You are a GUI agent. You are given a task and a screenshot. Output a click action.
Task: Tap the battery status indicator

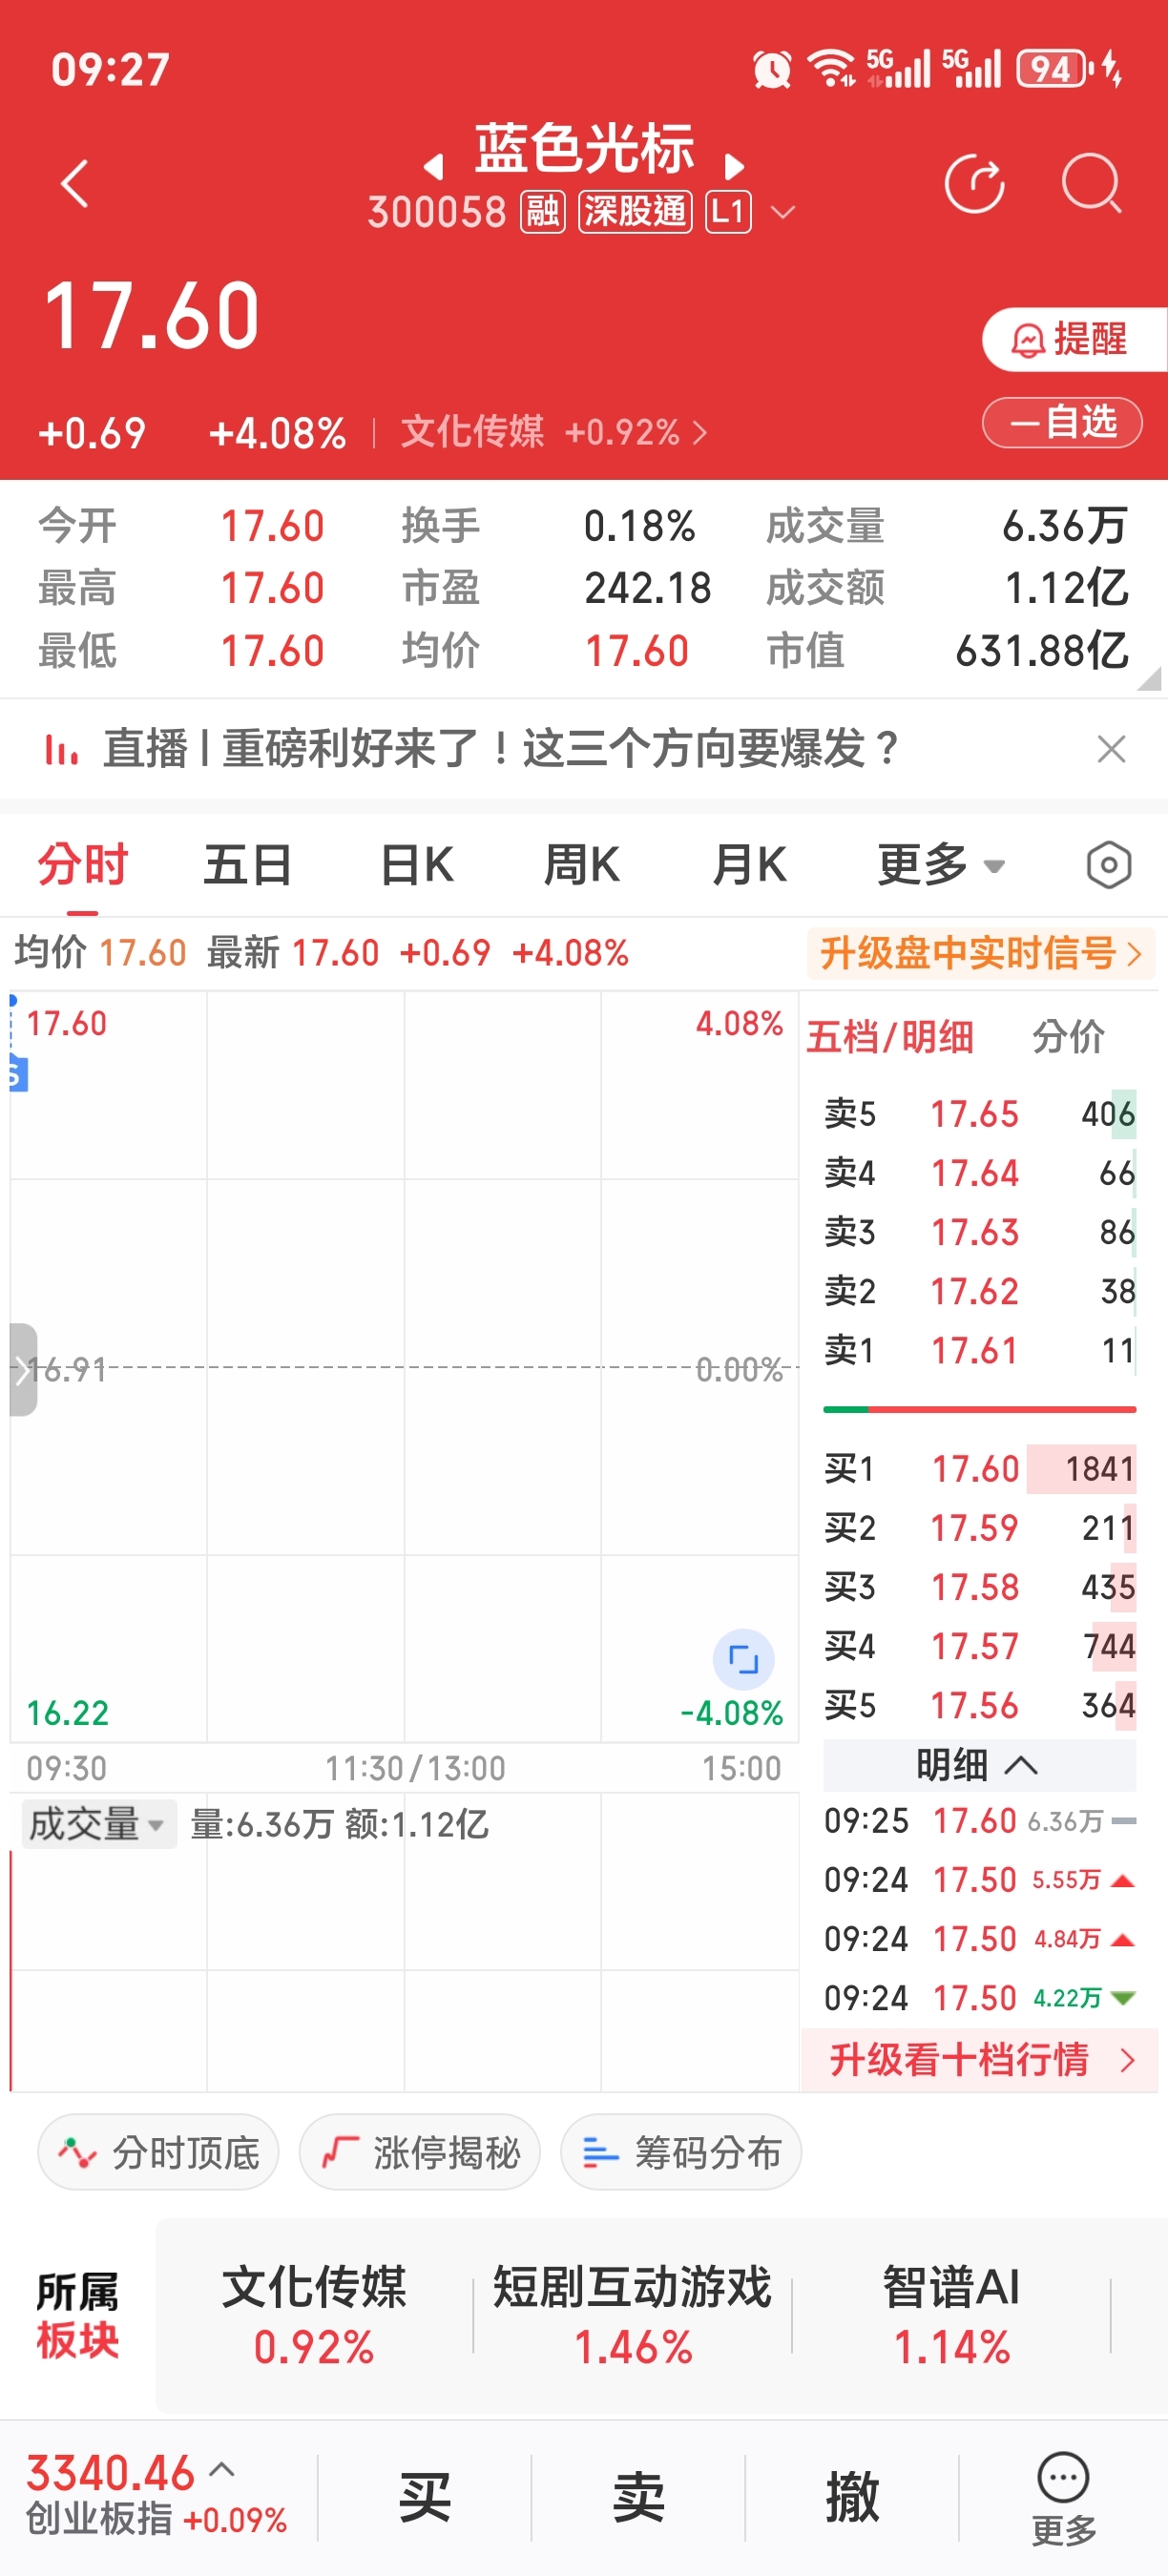(x=1054, y=69)
